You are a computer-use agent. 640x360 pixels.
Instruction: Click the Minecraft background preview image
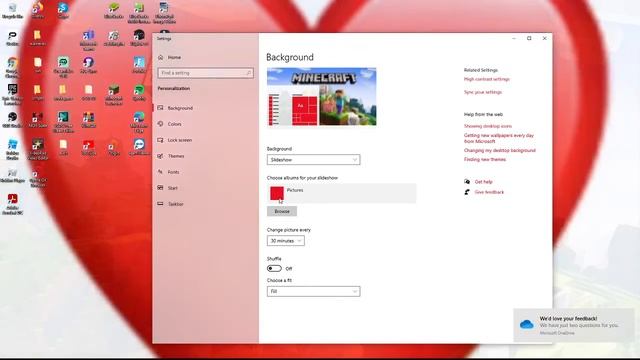pos(322,97)
